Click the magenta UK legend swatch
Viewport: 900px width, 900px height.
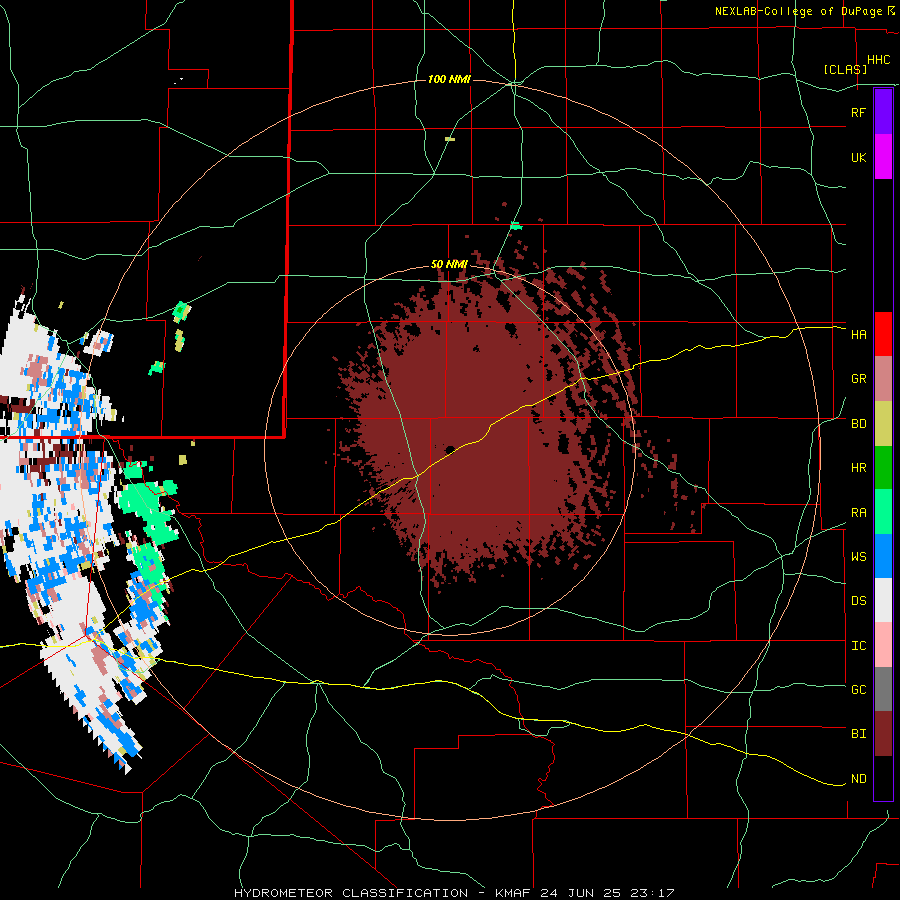(x=883, y=157)
